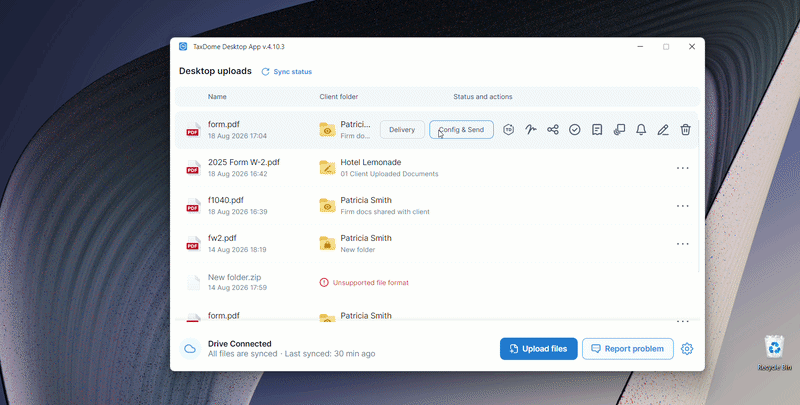Click the PDF icon of fw2.pdf
The image size is (800, 405).
coord(193,244)
